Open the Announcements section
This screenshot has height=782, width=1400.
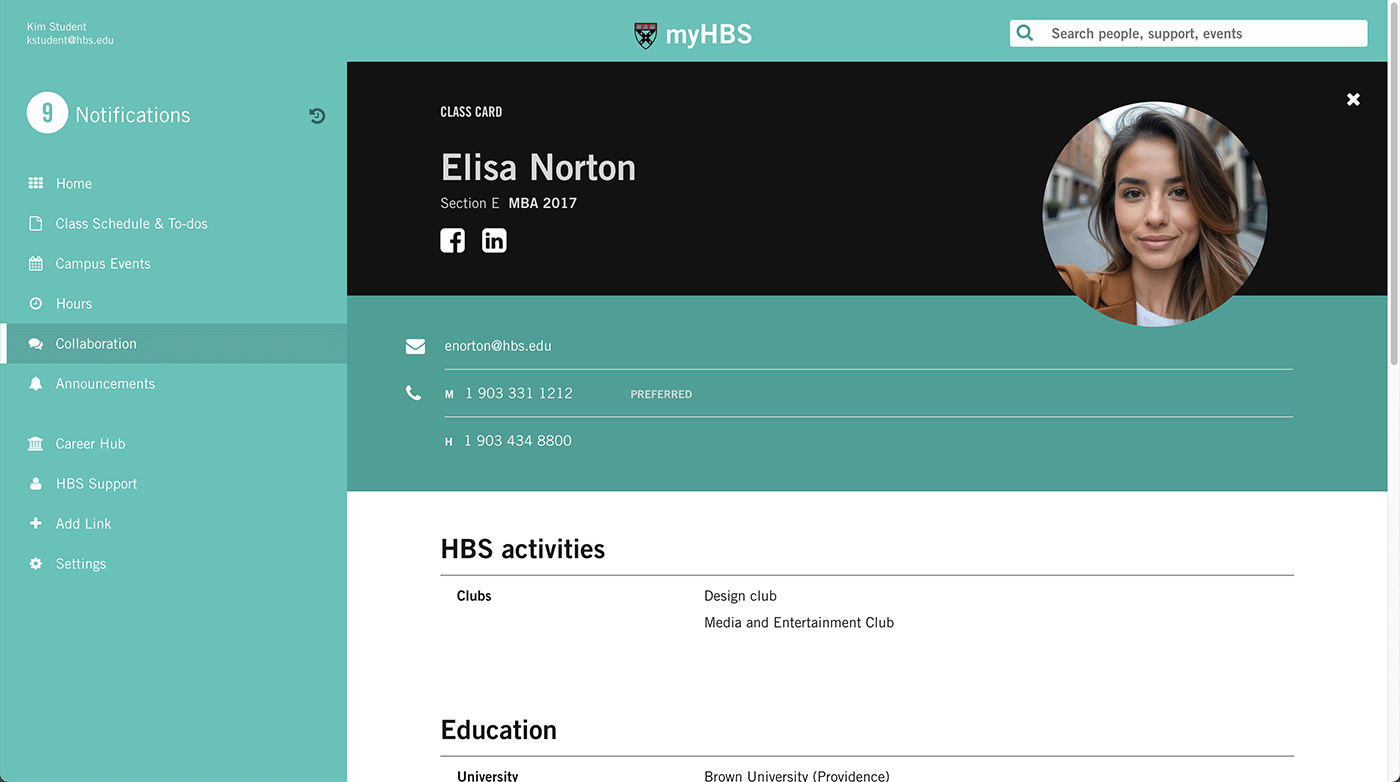(x=105, y=383)
